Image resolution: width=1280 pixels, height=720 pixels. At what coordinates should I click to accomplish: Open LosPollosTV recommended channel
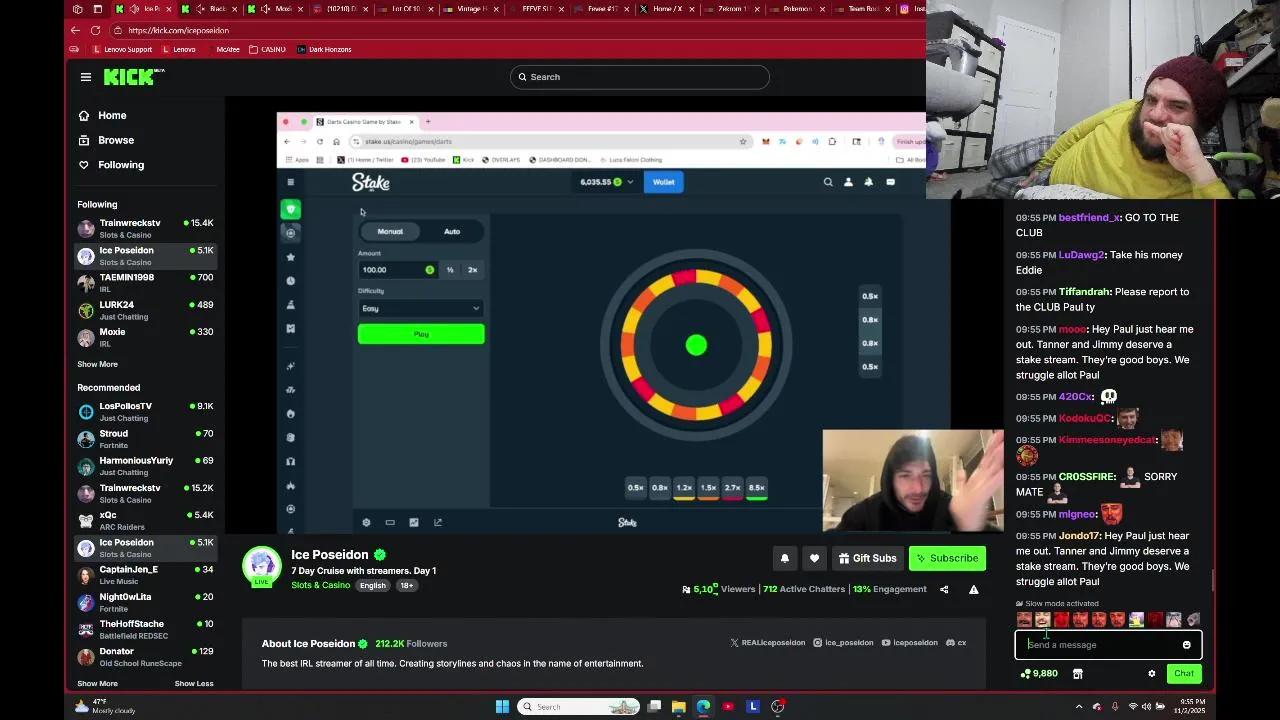coord(146,412)
